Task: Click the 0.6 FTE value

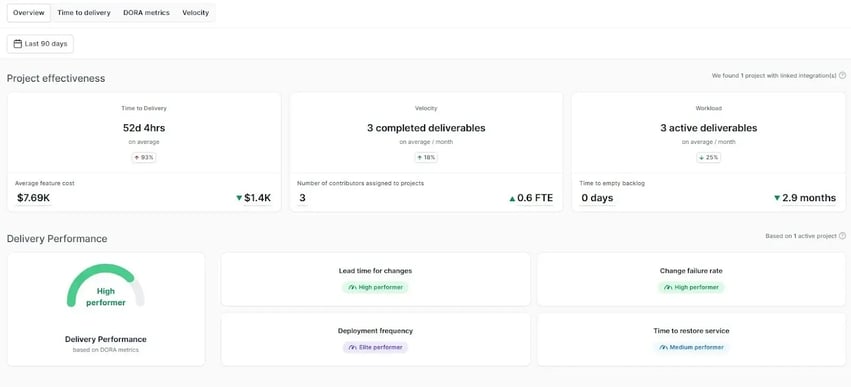Action: [x=535, y=198]
